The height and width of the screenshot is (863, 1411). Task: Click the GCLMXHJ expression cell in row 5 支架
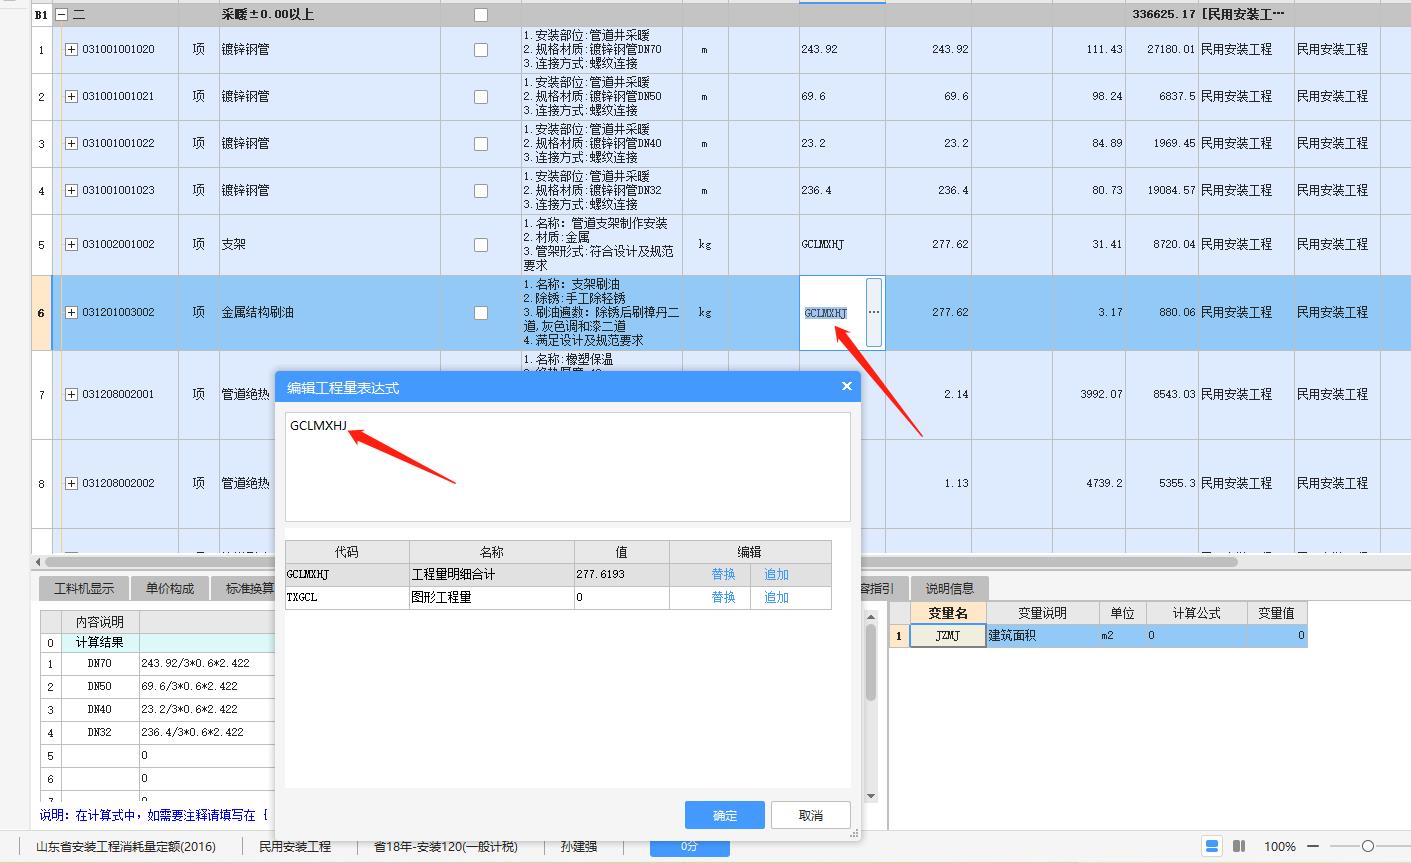[x=842, y=244]
